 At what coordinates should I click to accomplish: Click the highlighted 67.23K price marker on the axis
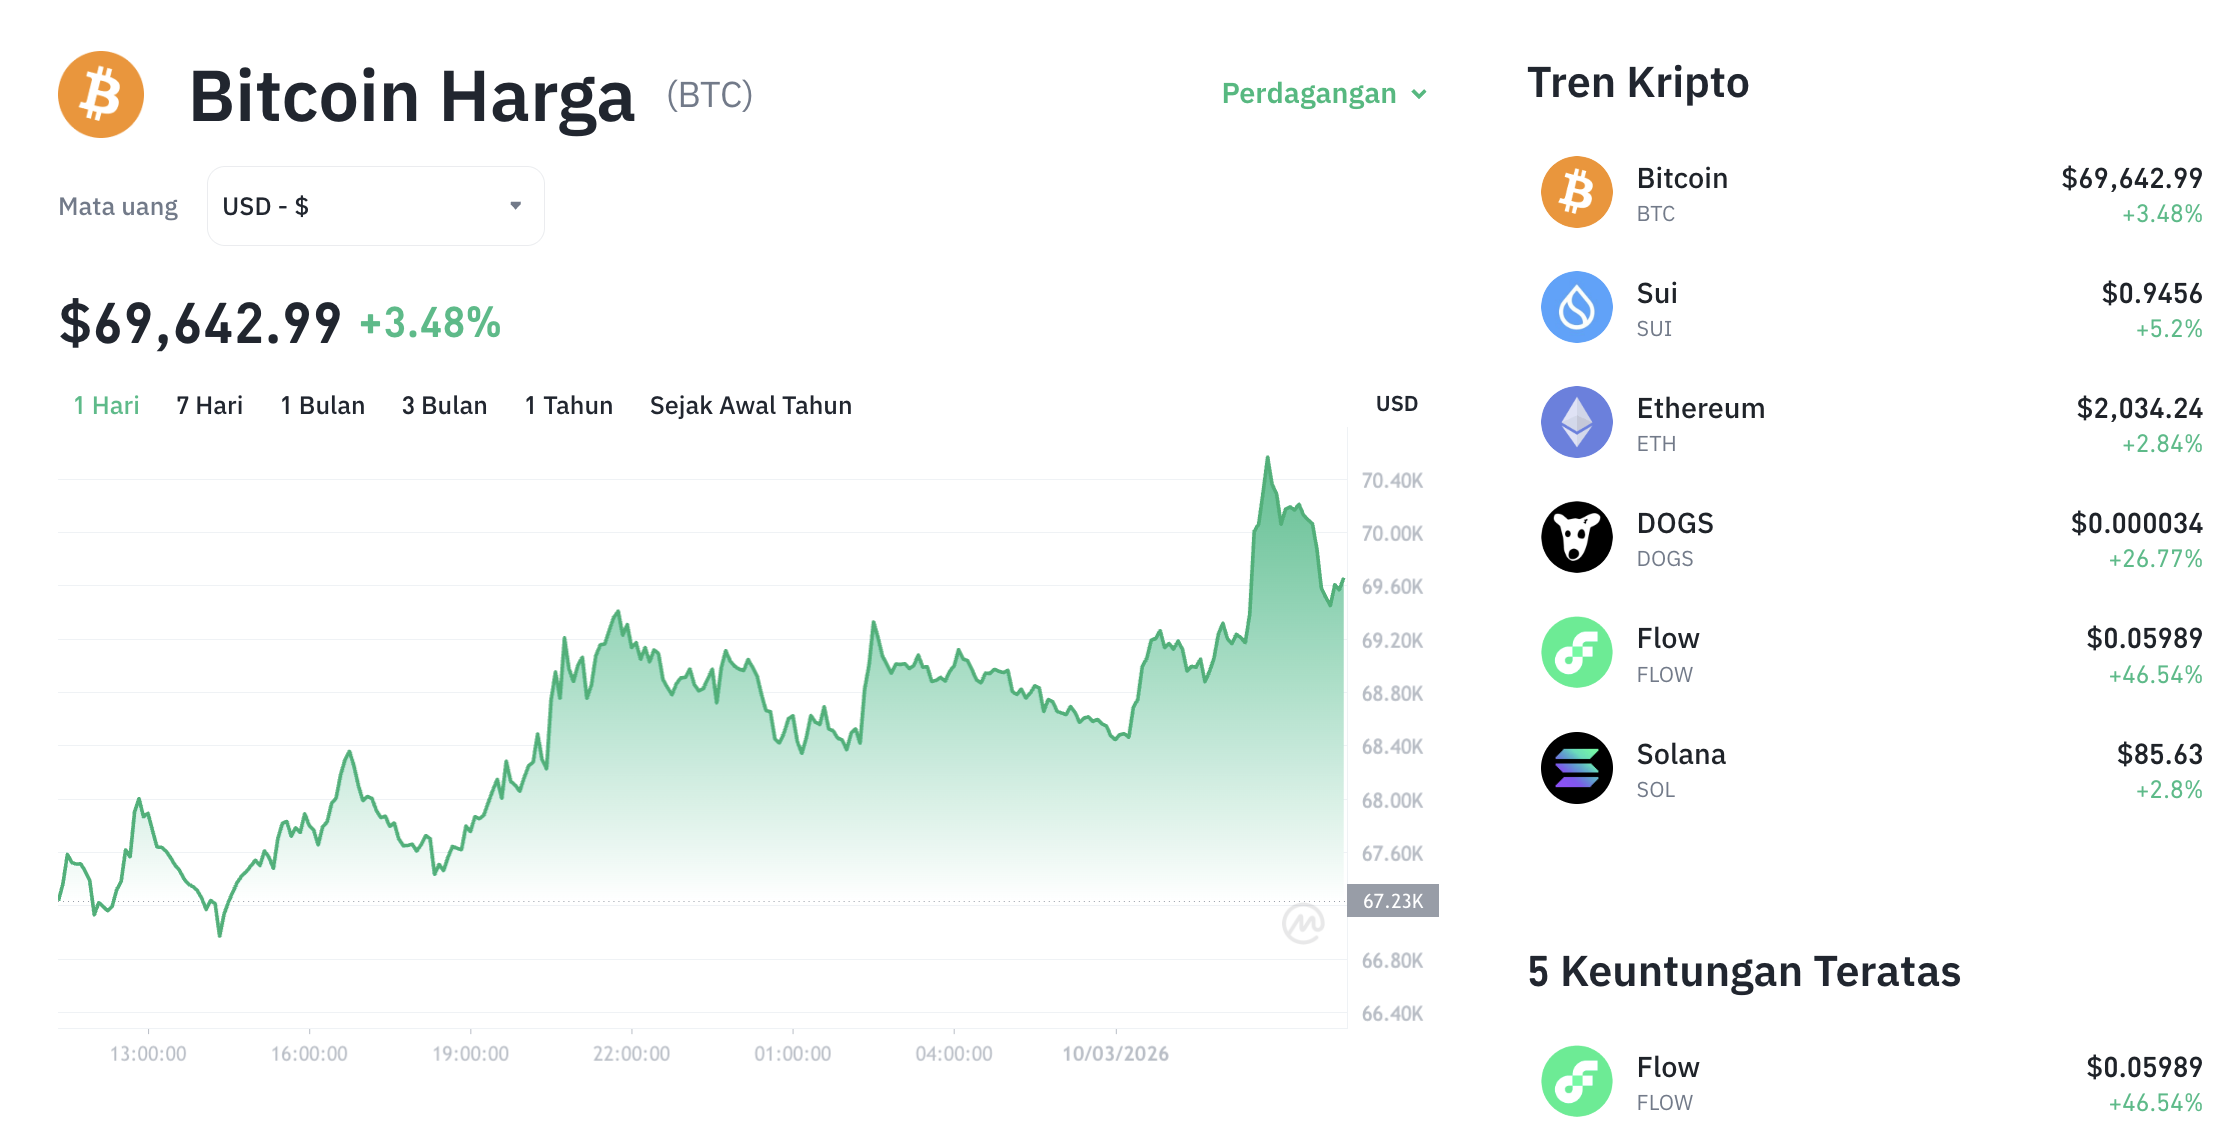coord(1392,900)
